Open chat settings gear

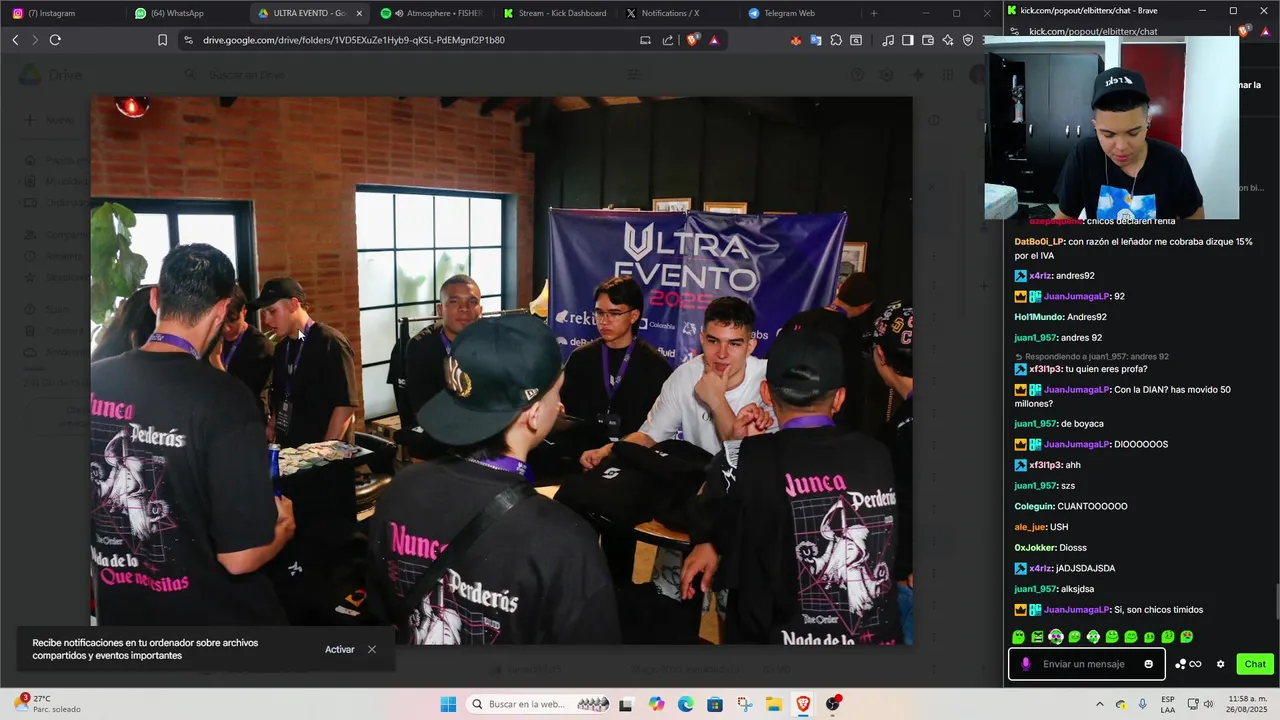(1220, 664)
